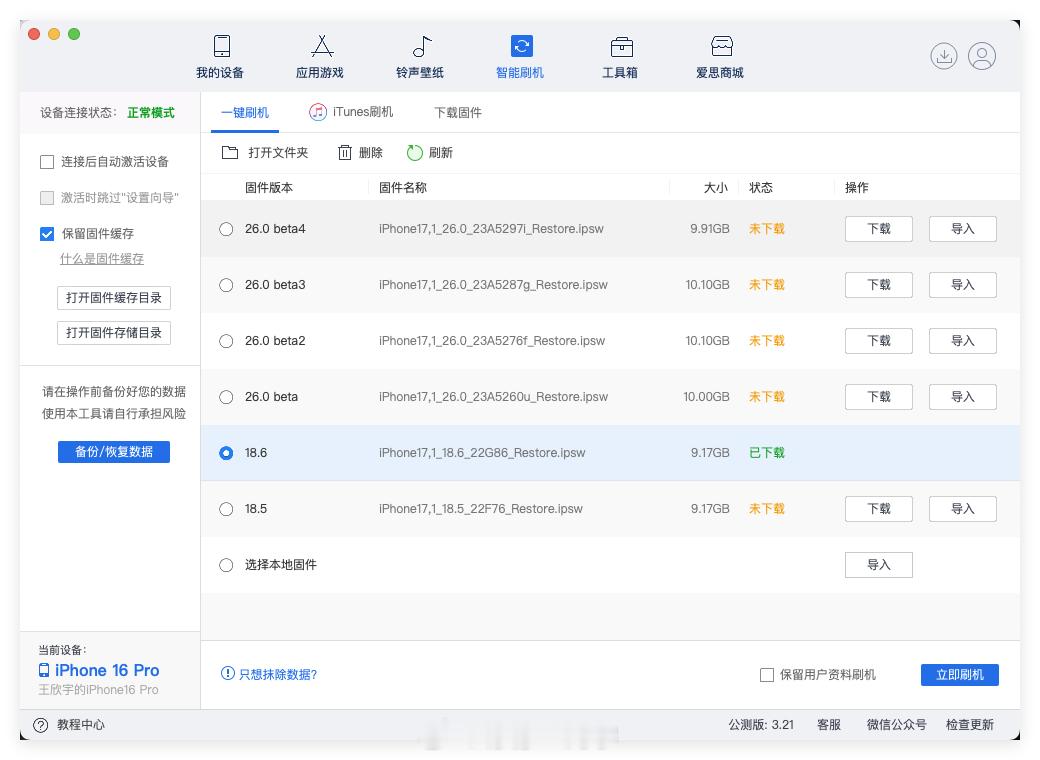Select the 26.0 beta3 firmware radio button
Viewport: 1040px width, 760px height.
[226, 285]
